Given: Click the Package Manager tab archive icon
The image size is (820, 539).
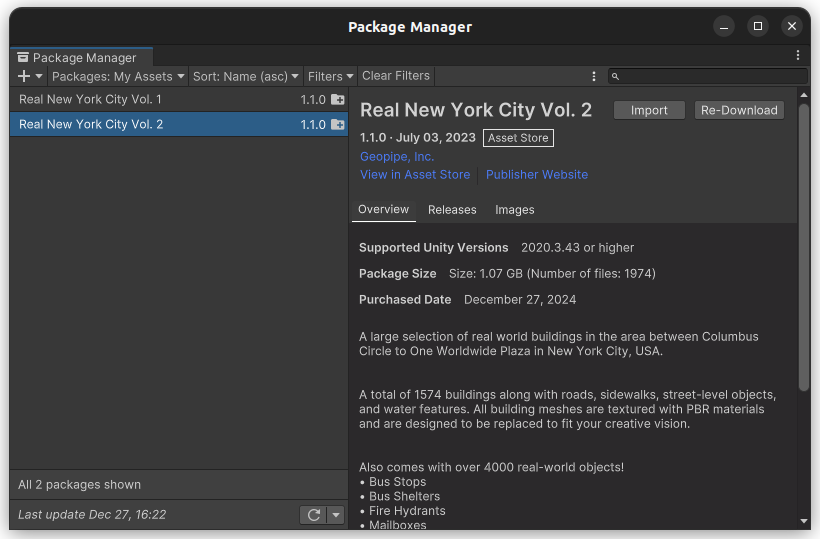Looking at the screenshot, I should tap(23, 57).
